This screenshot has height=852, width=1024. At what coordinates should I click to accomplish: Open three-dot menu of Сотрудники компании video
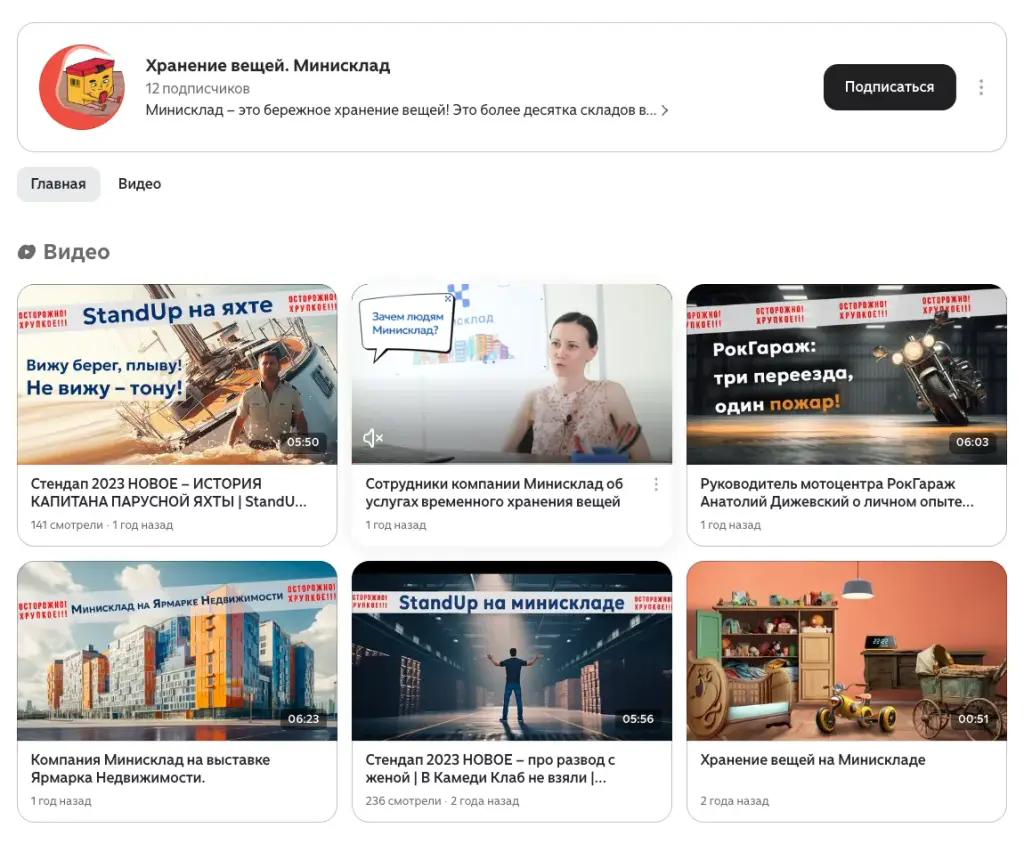click(x=656, y=484)
